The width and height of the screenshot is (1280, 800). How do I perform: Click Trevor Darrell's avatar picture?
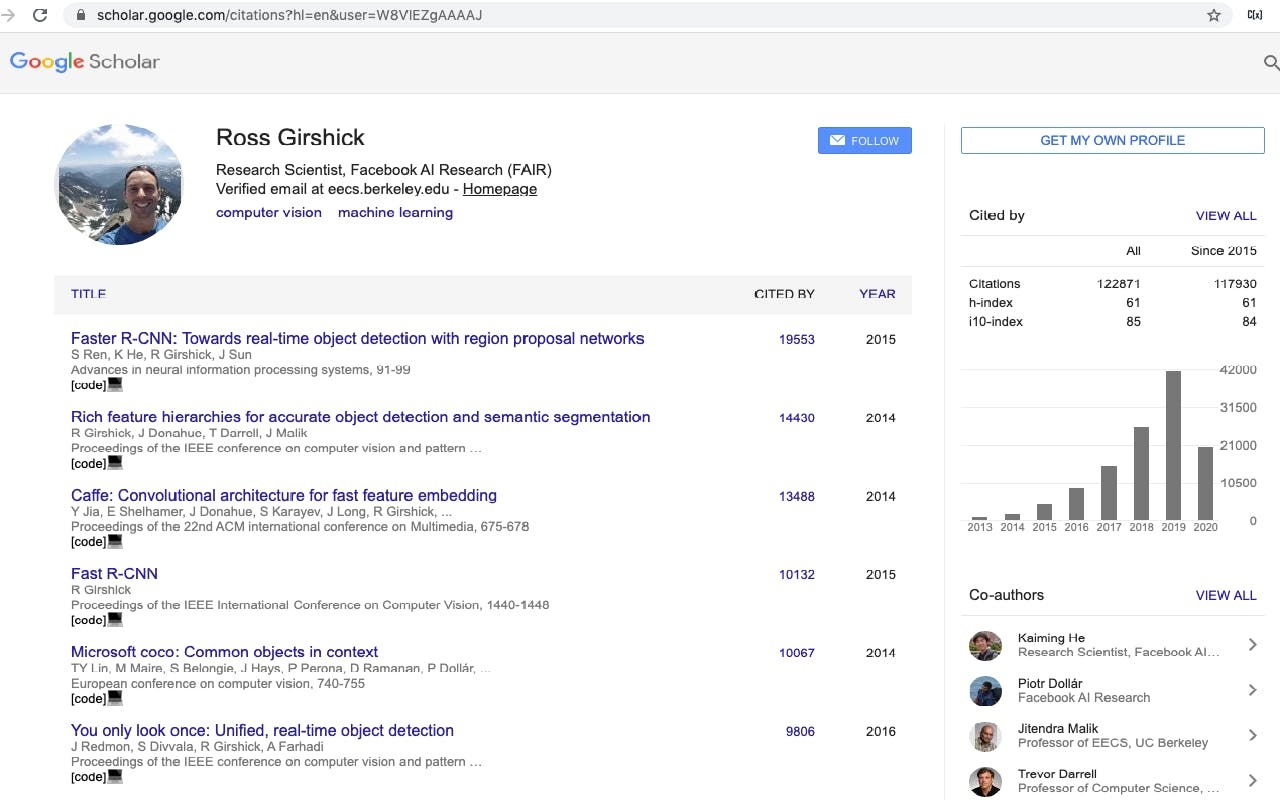coord(985,781)
